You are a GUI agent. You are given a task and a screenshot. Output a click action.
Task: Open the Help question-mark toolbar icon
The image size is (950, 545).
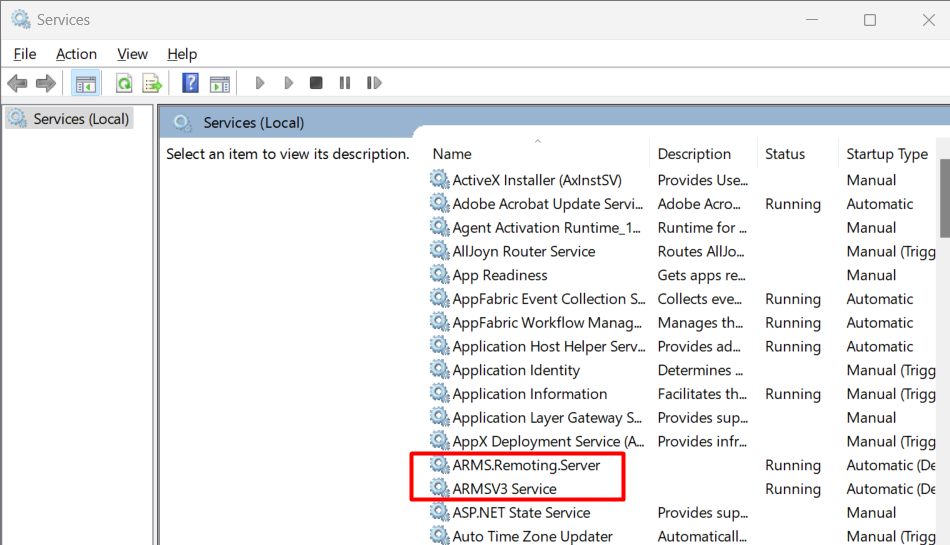tap(190, 83)
